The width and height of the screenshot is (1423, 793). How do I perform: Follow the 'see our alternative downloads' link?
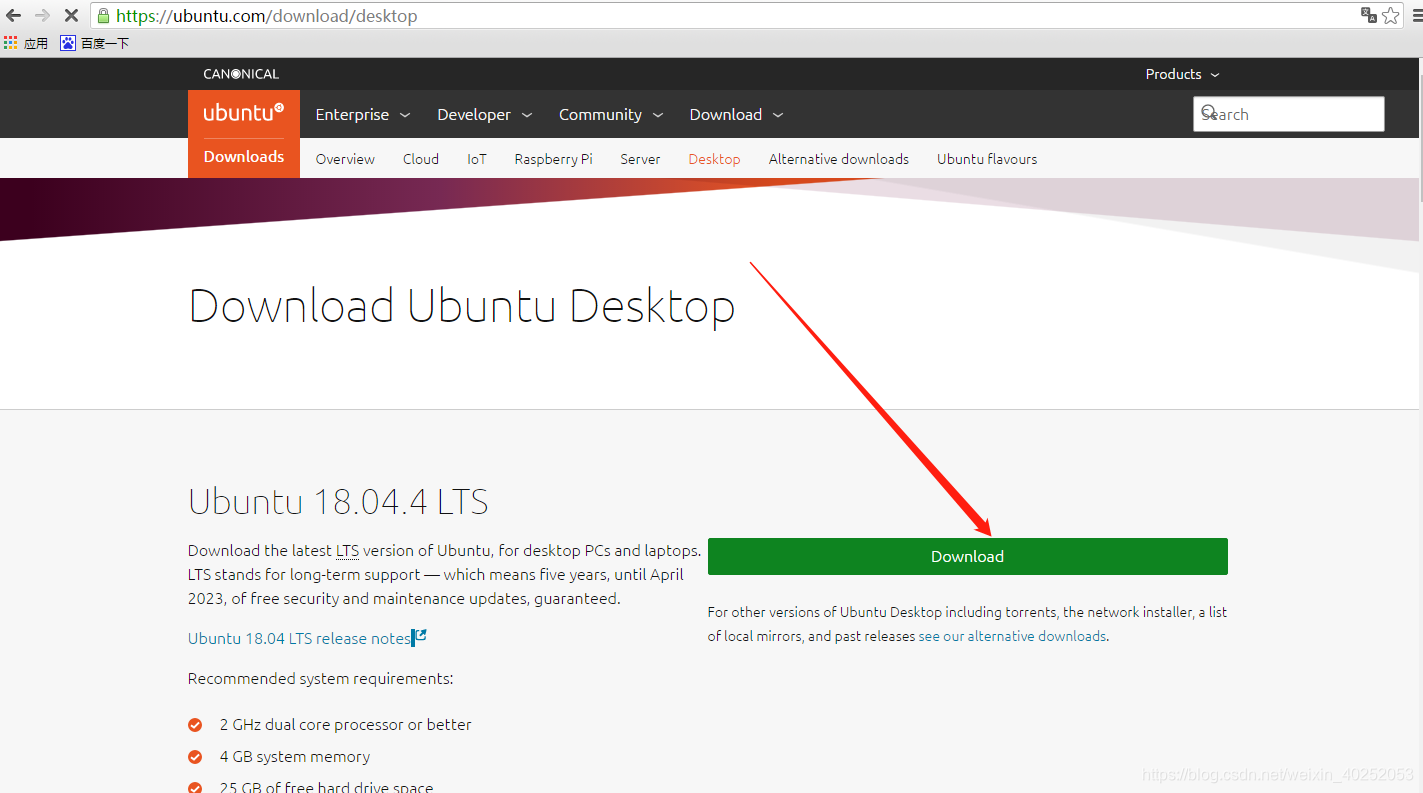click(1012, 636)
